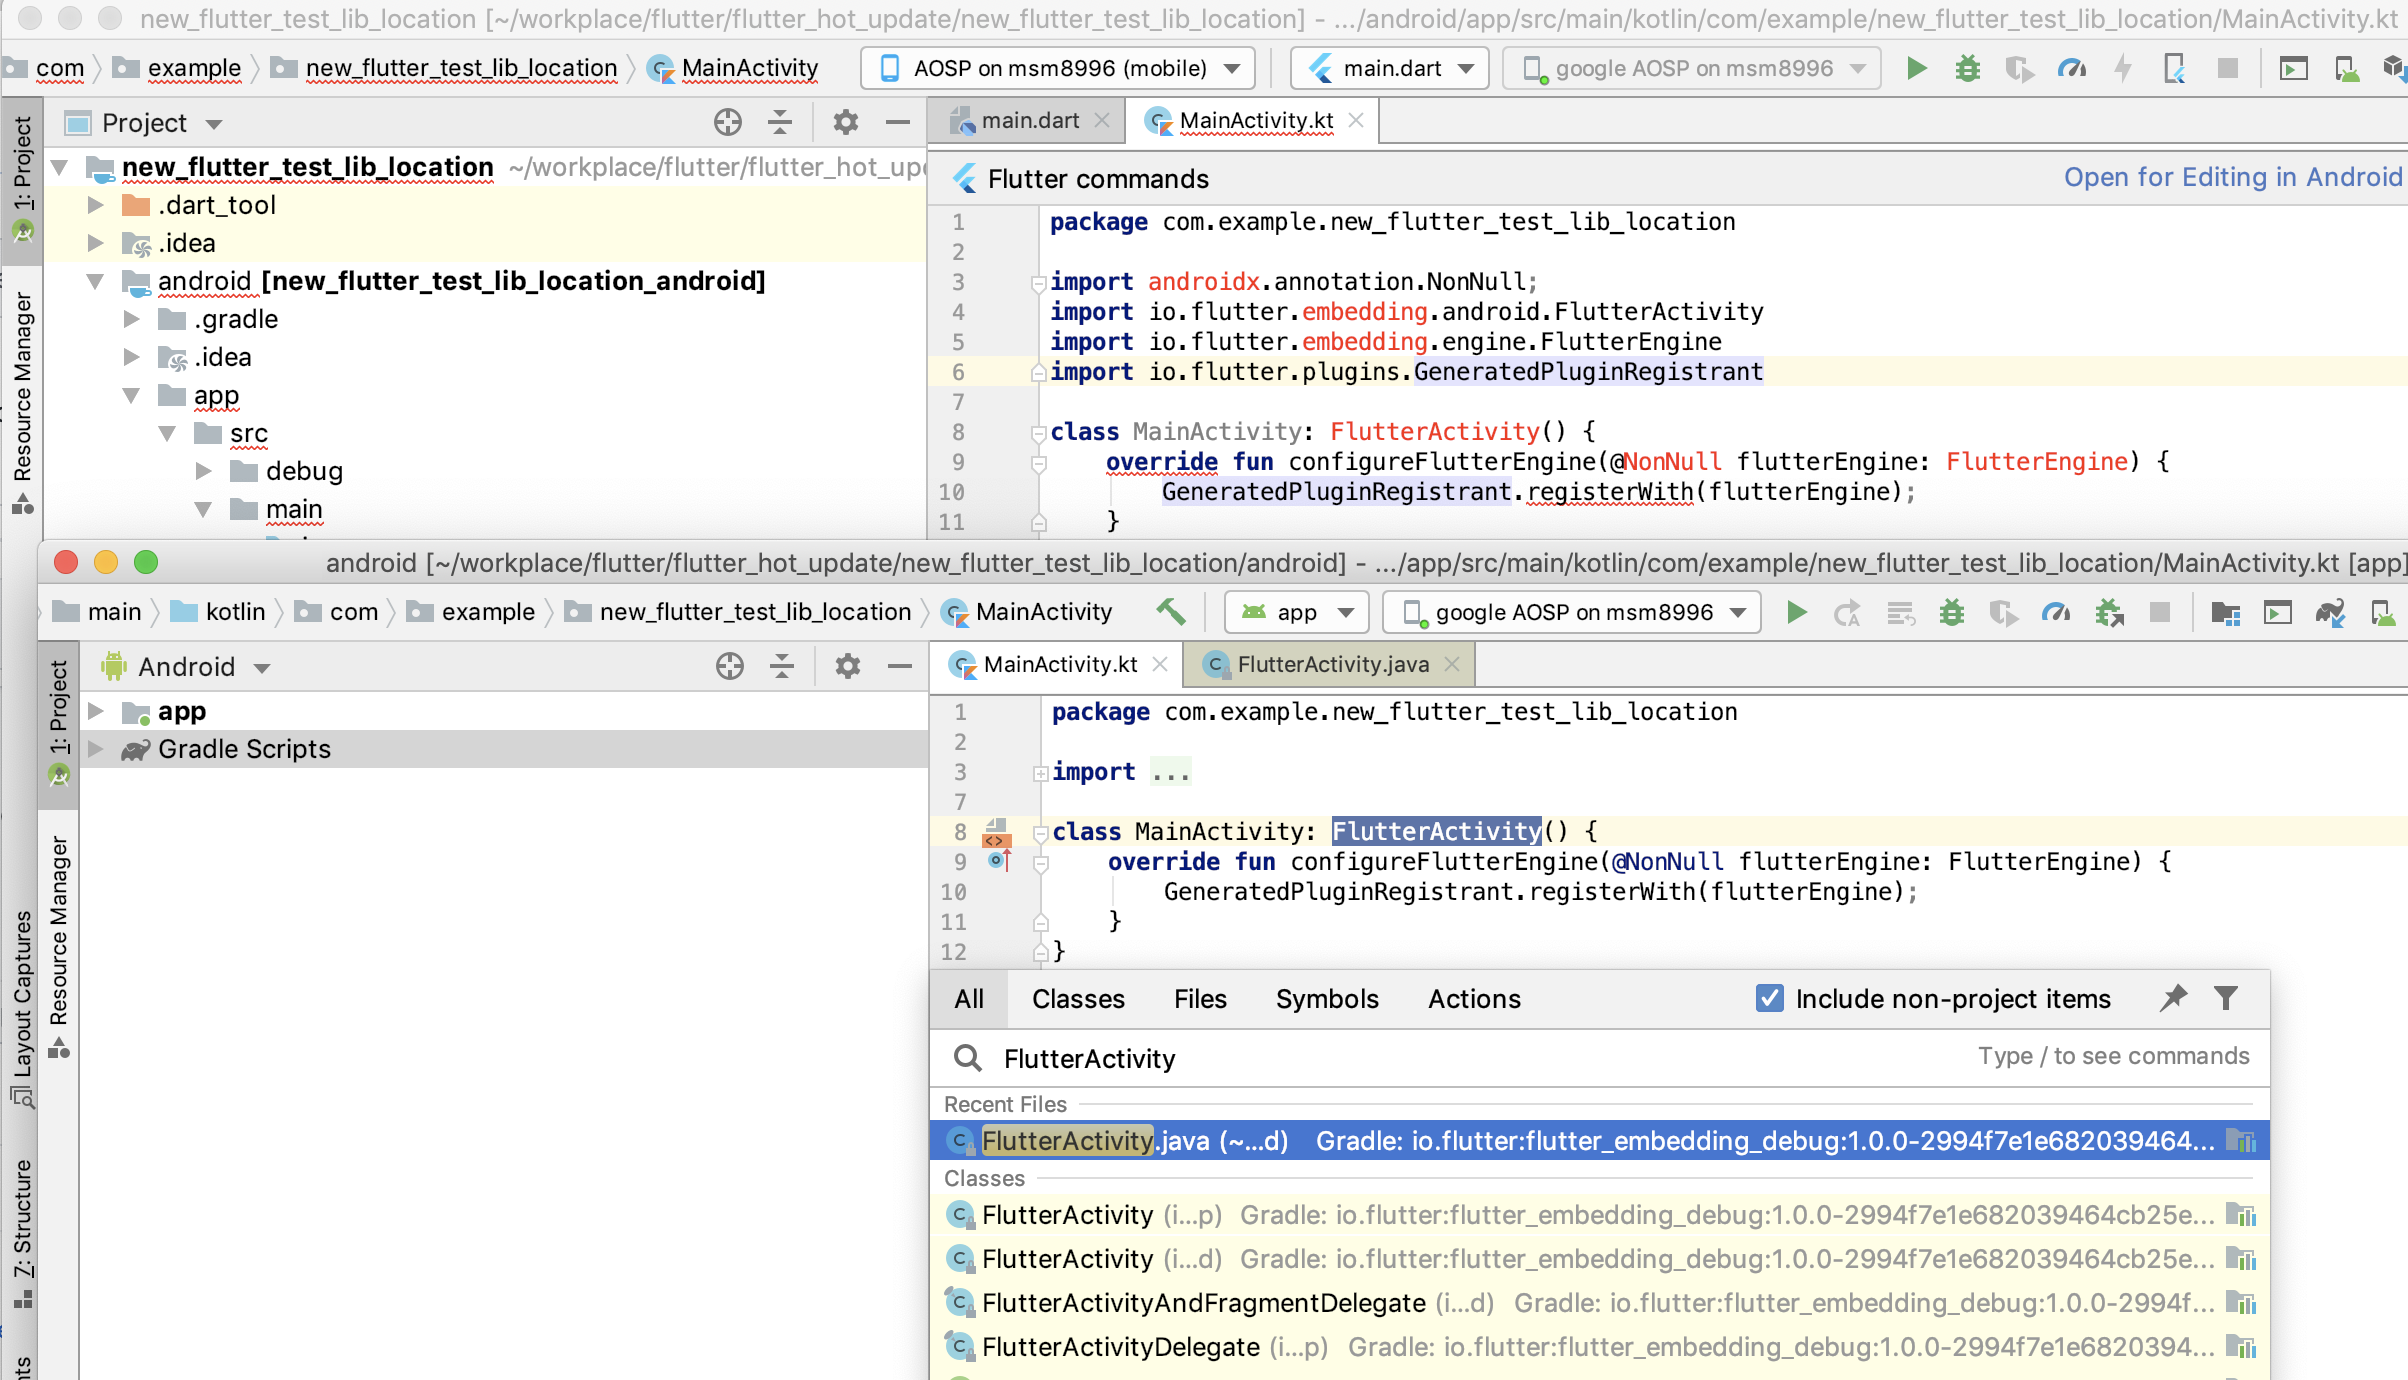2408x1380 pixels.
Task: Collapse the imports fold at line 3 in upper editor
Action: point(1038,283)
